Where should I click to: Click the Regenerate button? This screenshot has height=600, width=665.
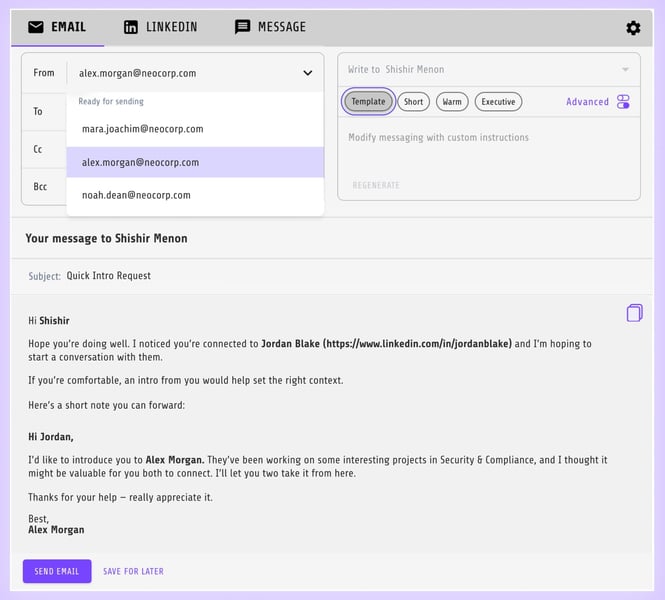coord(376,185)
